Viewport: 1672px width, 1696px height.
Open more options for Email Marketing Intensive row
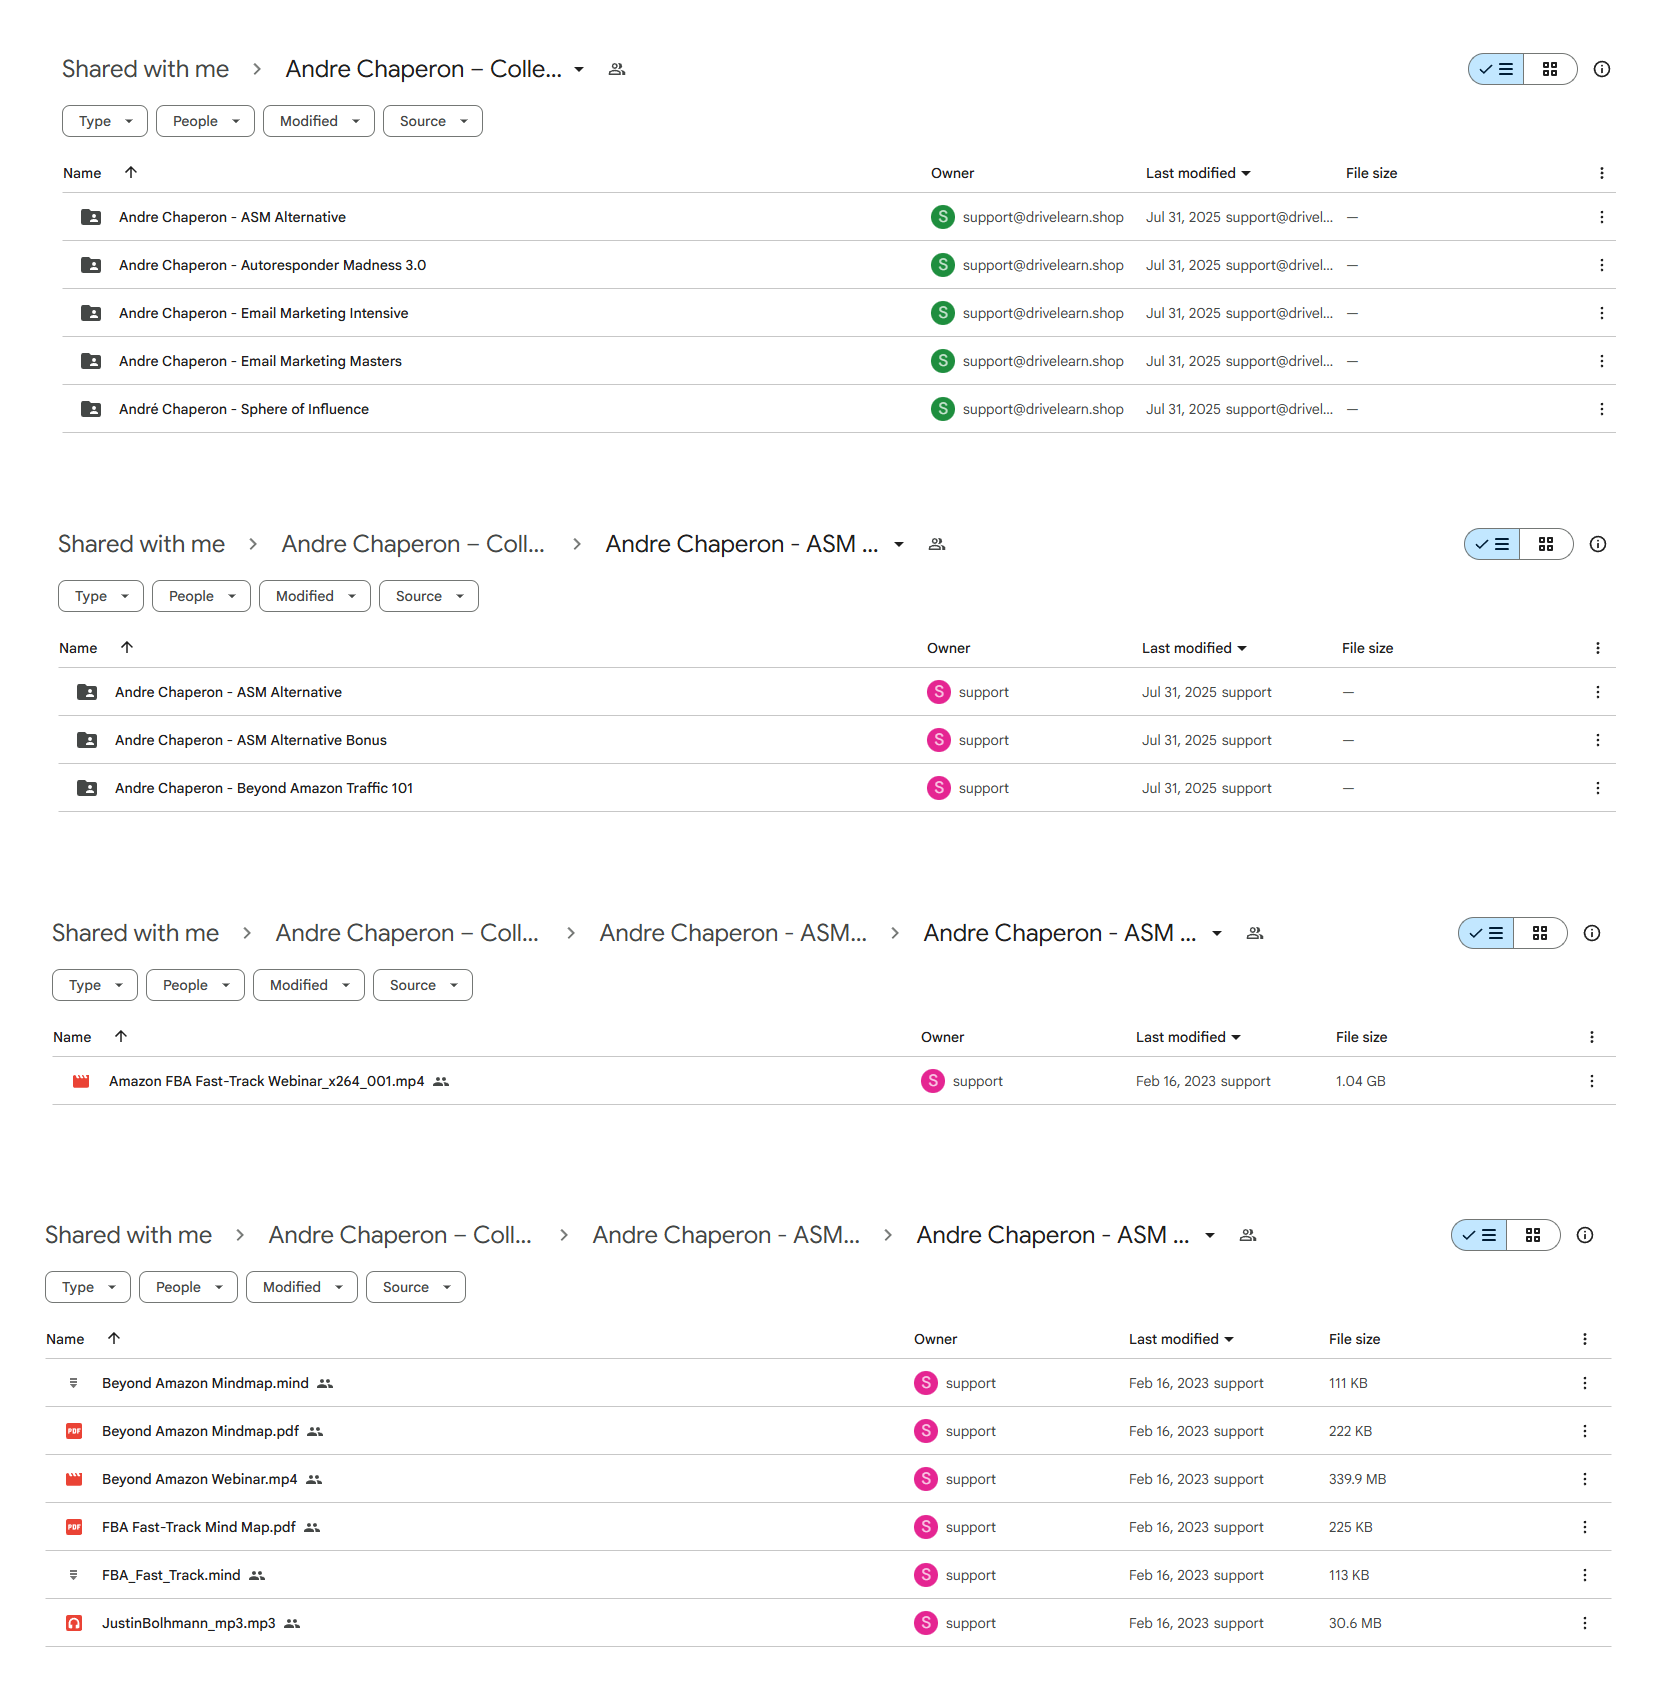pos(1602,313)
